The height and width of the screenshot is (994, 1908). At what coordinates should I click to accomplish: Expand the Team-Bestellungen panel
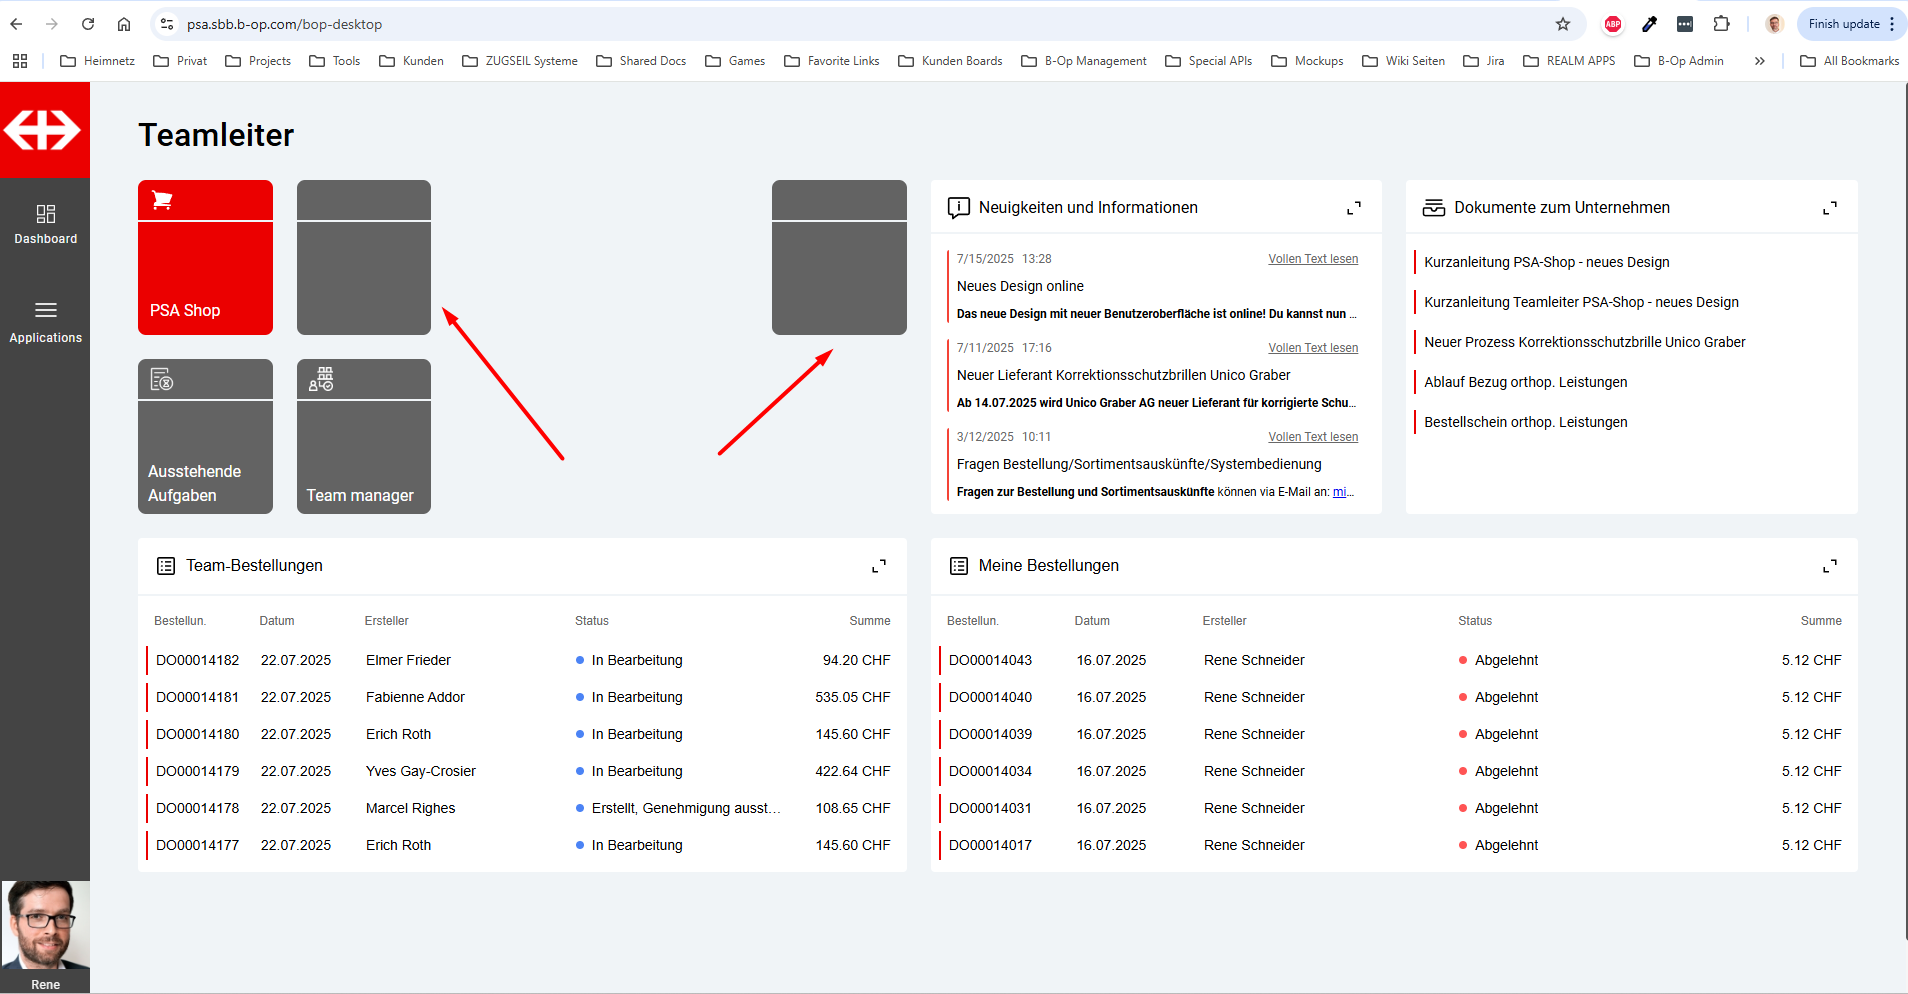point(878,566)
